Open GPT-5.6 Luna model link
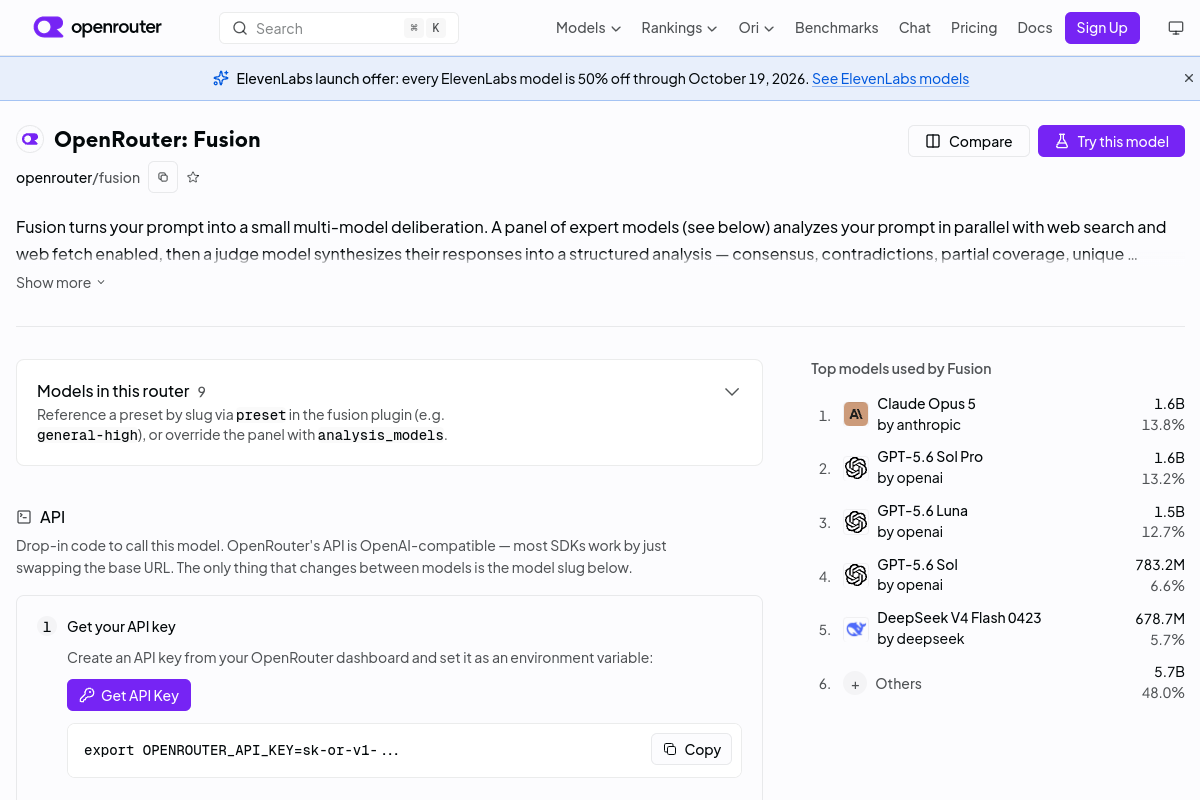The image size is (1200, 800). 922,511
